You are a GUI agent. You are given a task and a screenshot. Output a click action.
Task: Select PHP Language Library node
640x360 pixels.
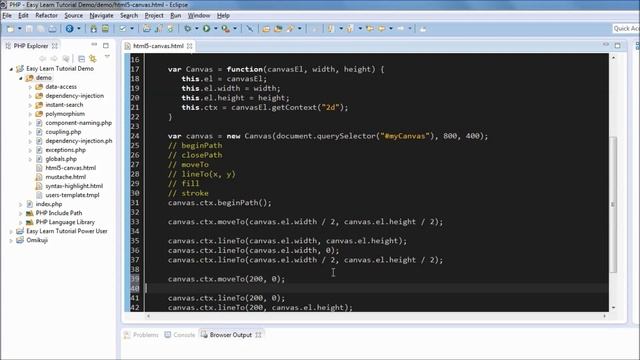tap(65, 222)
